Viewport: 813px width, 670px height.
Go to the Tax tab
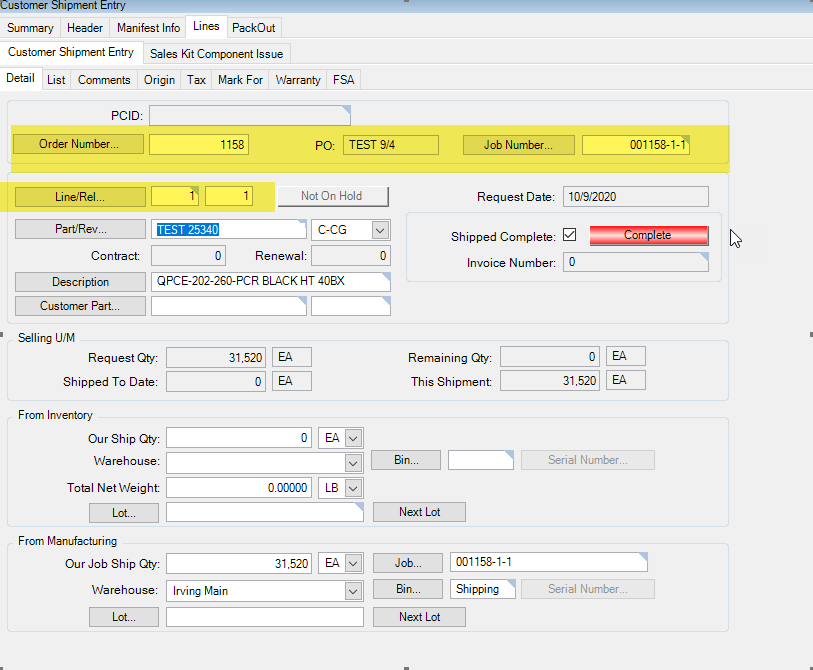196,80
